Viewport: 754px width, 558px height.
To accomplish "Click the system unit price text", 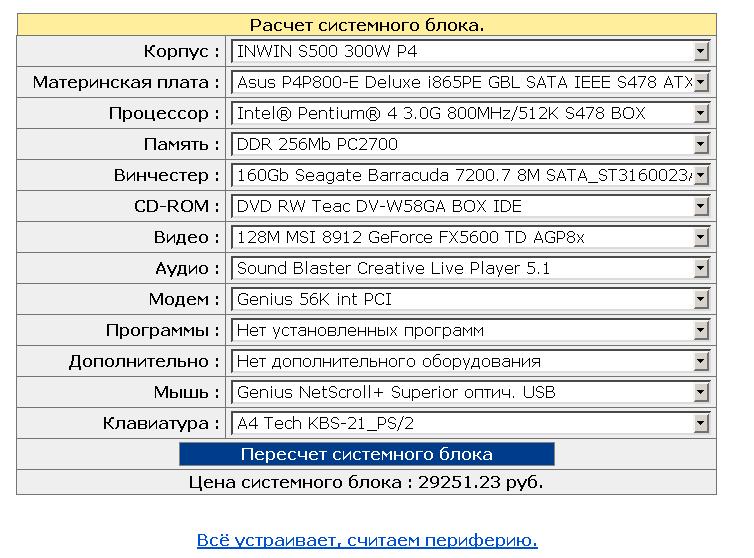I will click(x=366, y=482).
